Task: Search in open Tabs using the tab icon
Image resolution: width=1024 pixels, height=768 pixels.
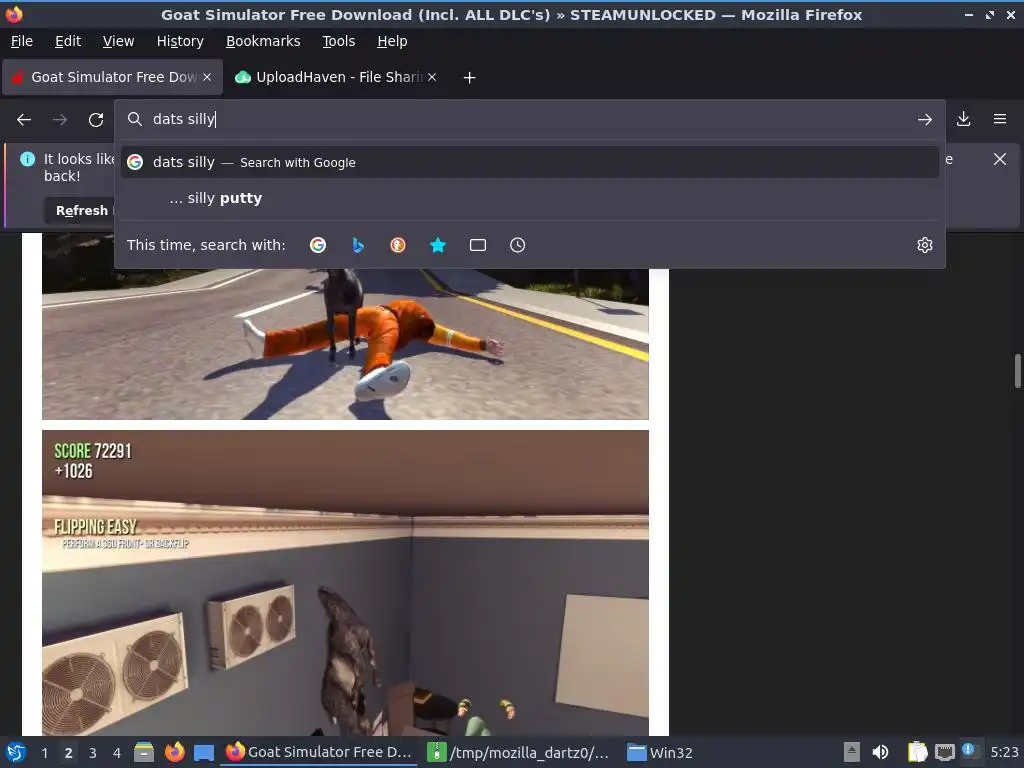Action: pos(477,245)
